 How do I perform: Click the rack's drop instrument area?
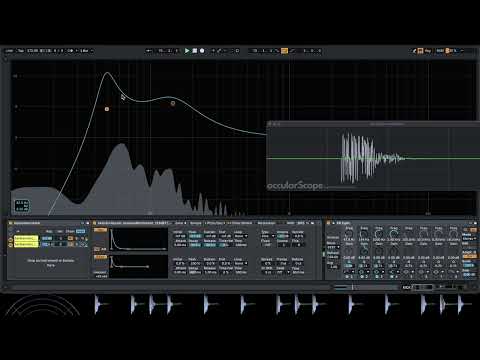pyautogui.click(x=51, y=263)
